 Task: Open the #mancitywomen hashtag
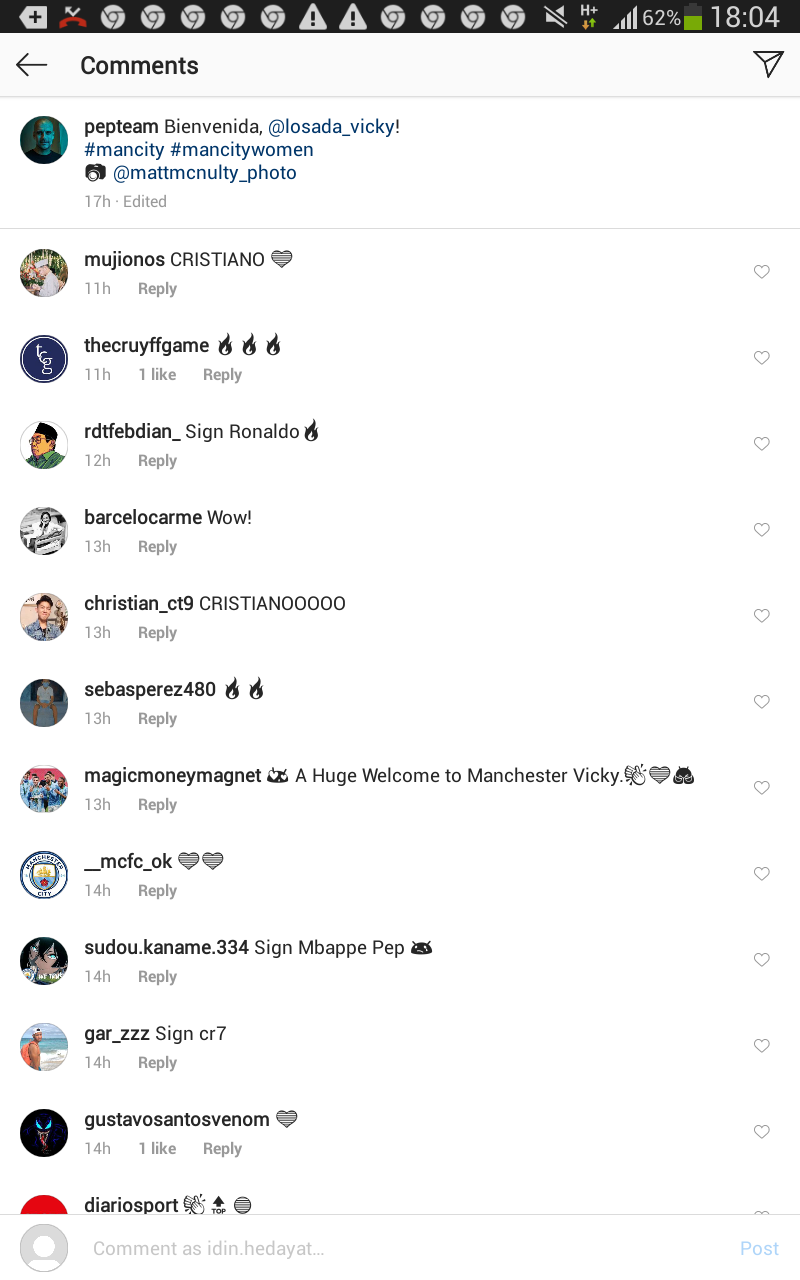tap(242, 150)
